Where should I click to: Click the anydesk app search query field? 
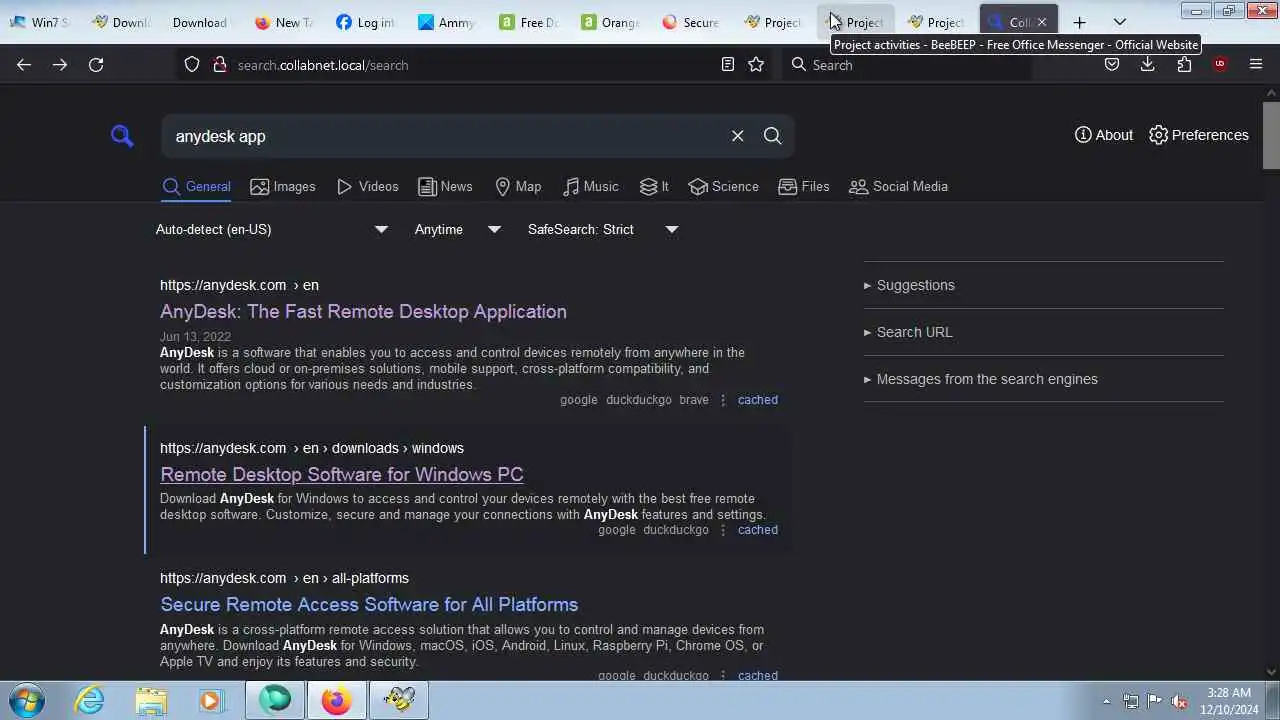[x=445, y=136]
